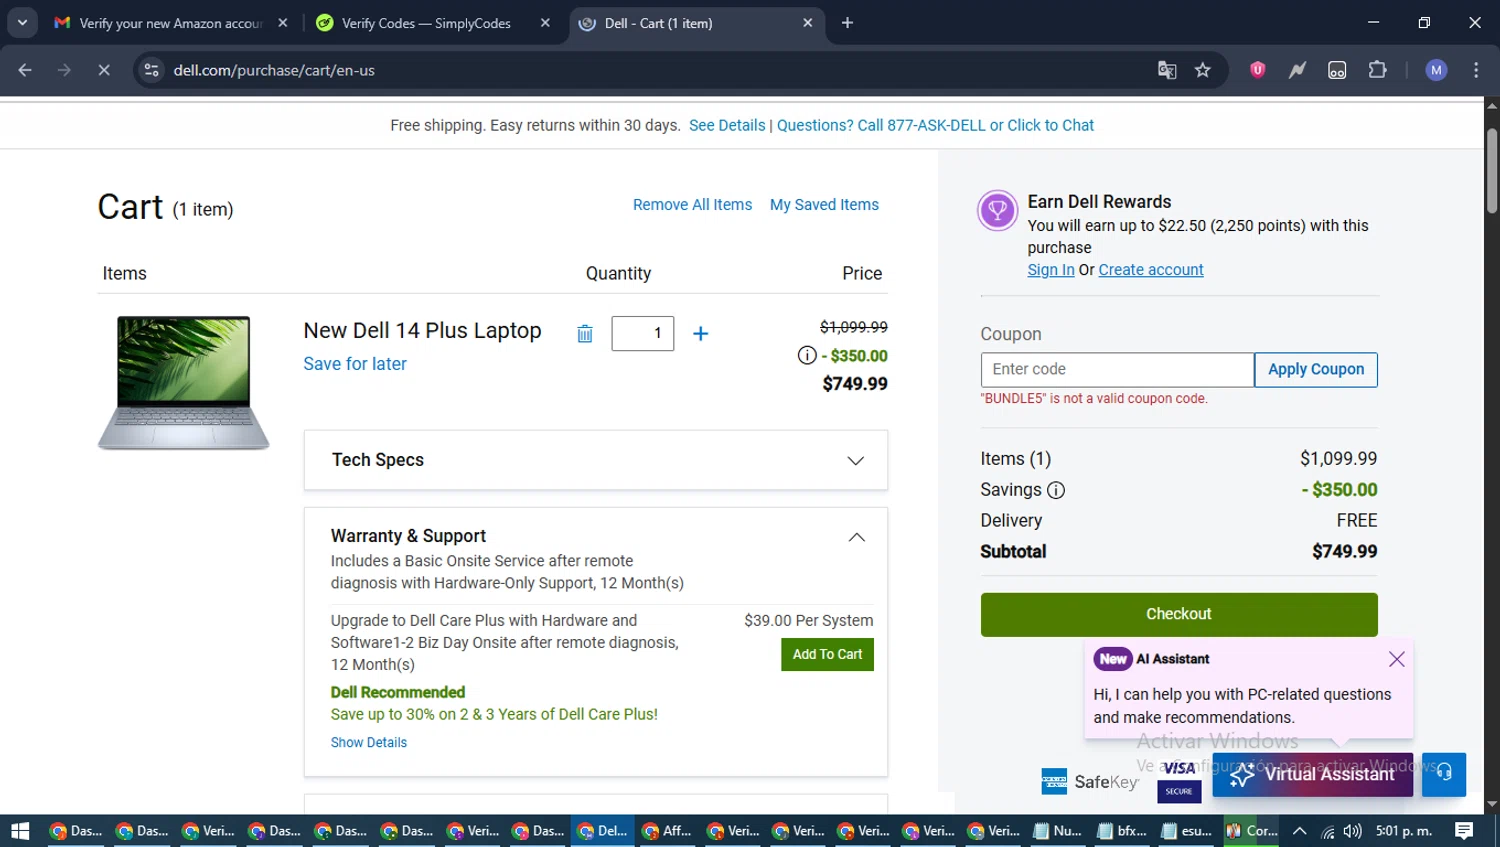Open discount info icon beside -$350.00
This screenshot has height=847, width=1500.
pos(807,355)
